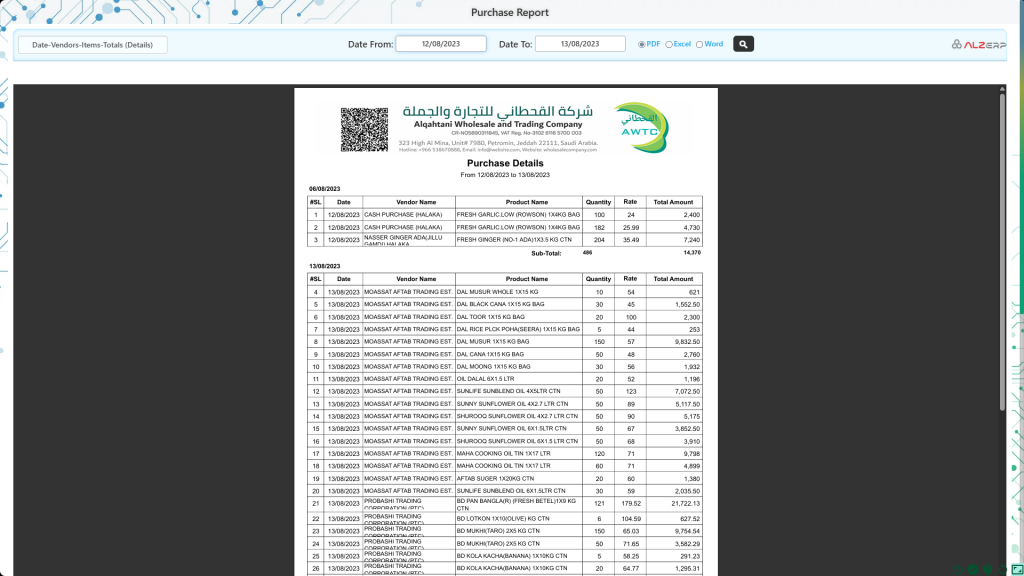1024x576 pixels.
Task: Click CASH PURCHASE (HALAKA) in row 1
Action: coord(403,215)
